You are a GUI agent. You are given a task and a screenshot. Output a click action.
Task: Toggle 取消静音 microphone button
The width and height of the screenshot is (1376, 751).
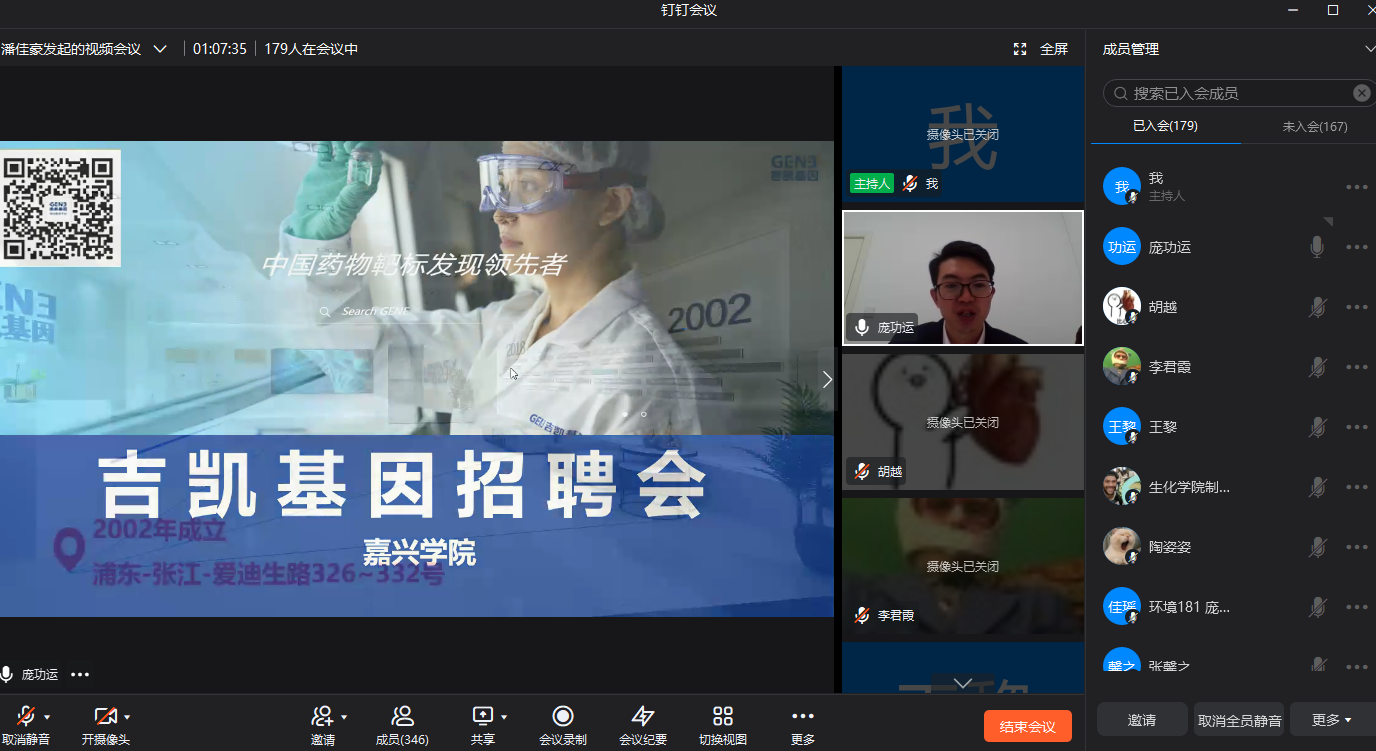[x=25, y=716]
